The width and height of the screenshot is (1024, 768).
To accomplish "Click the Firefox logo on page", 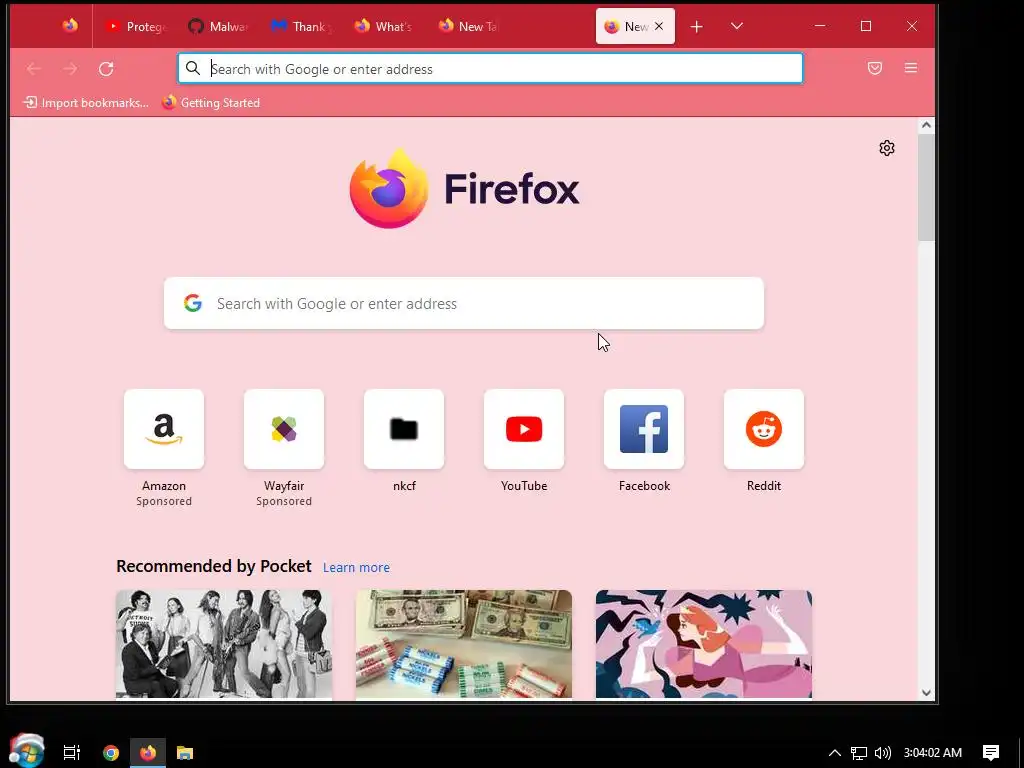I will pos(464,189).
